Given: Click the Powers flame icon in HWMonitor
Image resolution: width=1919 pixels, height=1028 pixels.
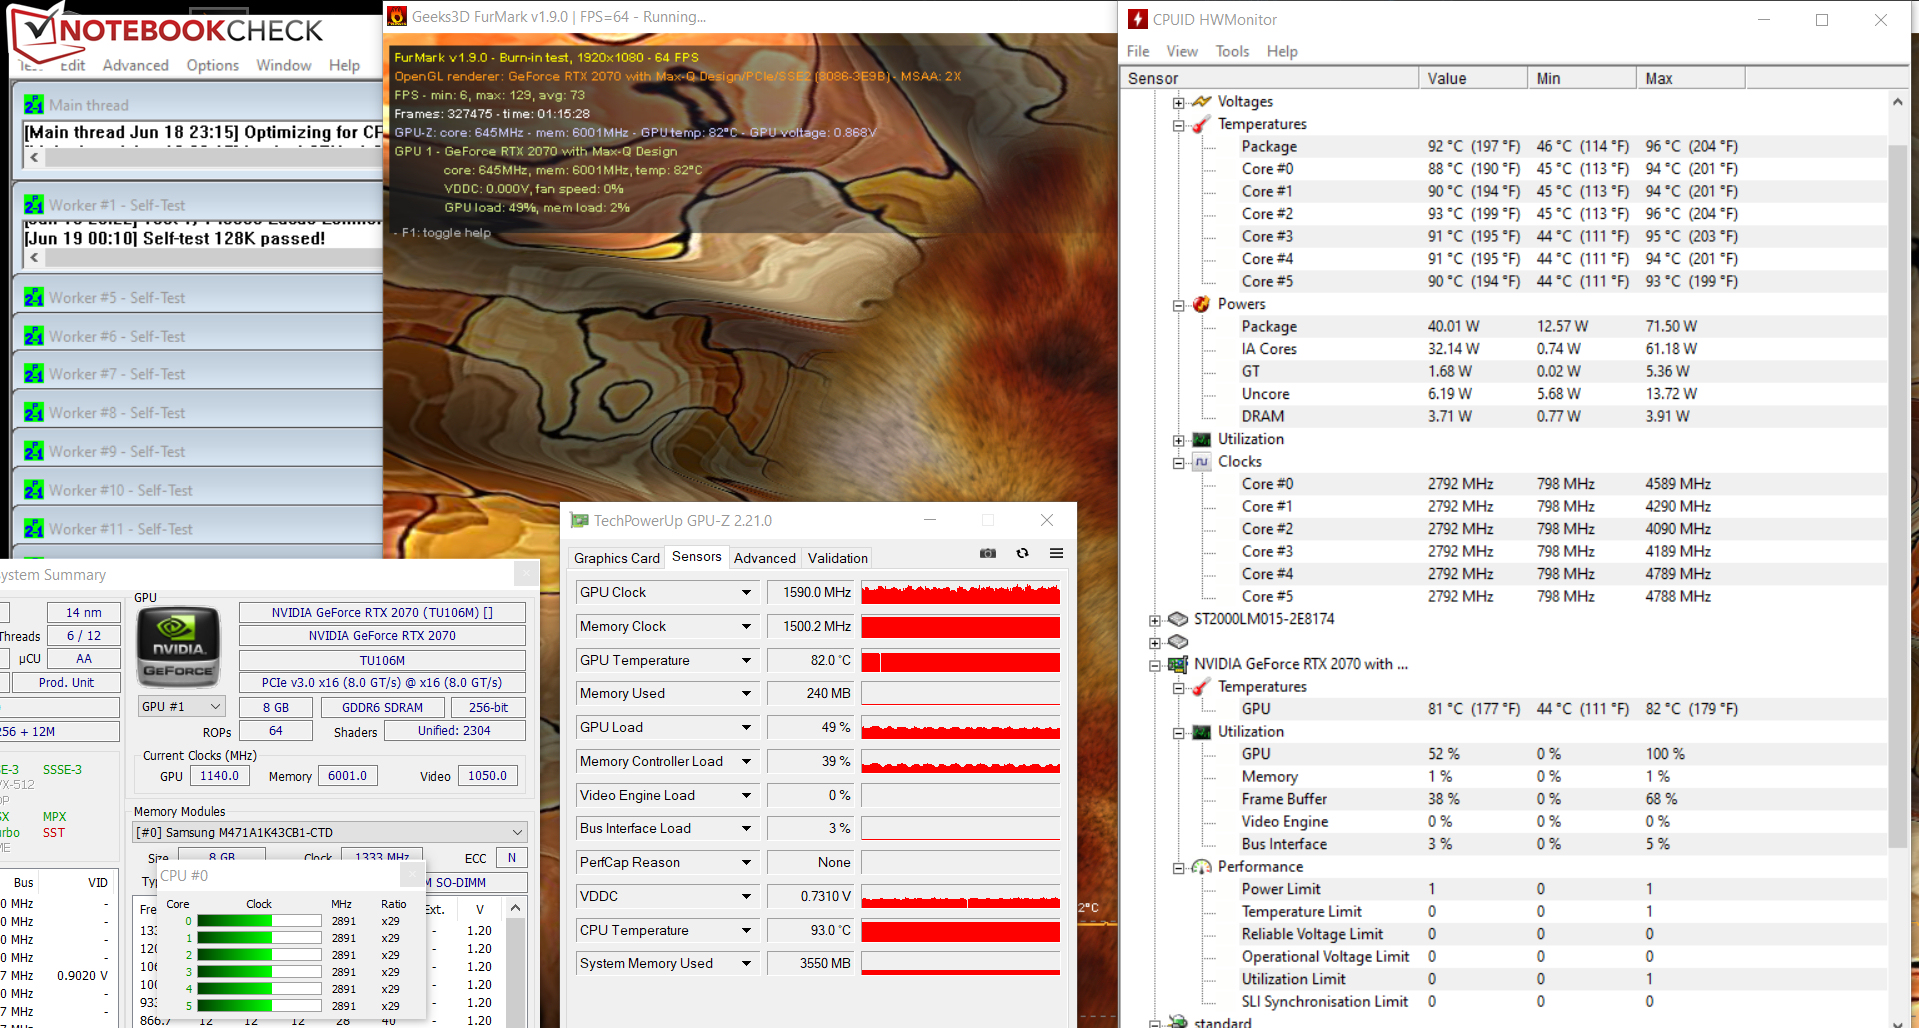Looking at the screenshot, I should 1202,304.
